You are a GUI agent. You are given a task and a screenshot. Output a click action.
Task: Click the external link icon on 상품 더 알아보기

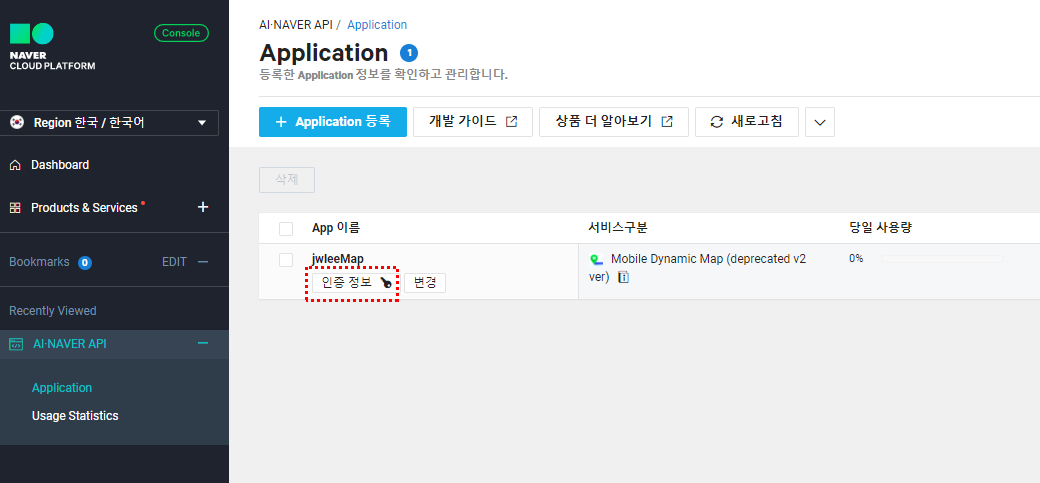coord(667,122)
